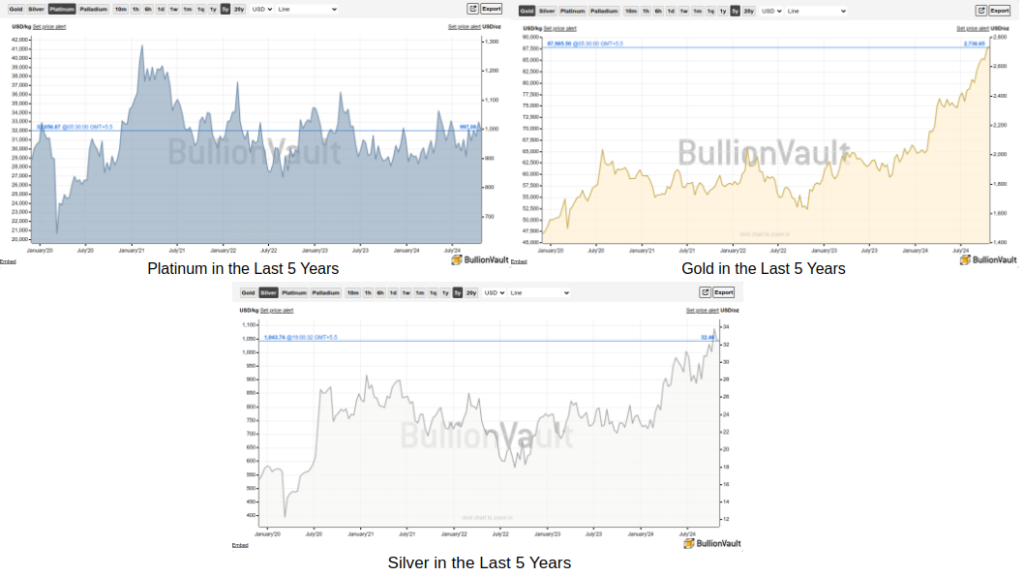Click Export on the Silver chart
The height and width of the screenshot is (576, 1024).
tap(724, 292)
